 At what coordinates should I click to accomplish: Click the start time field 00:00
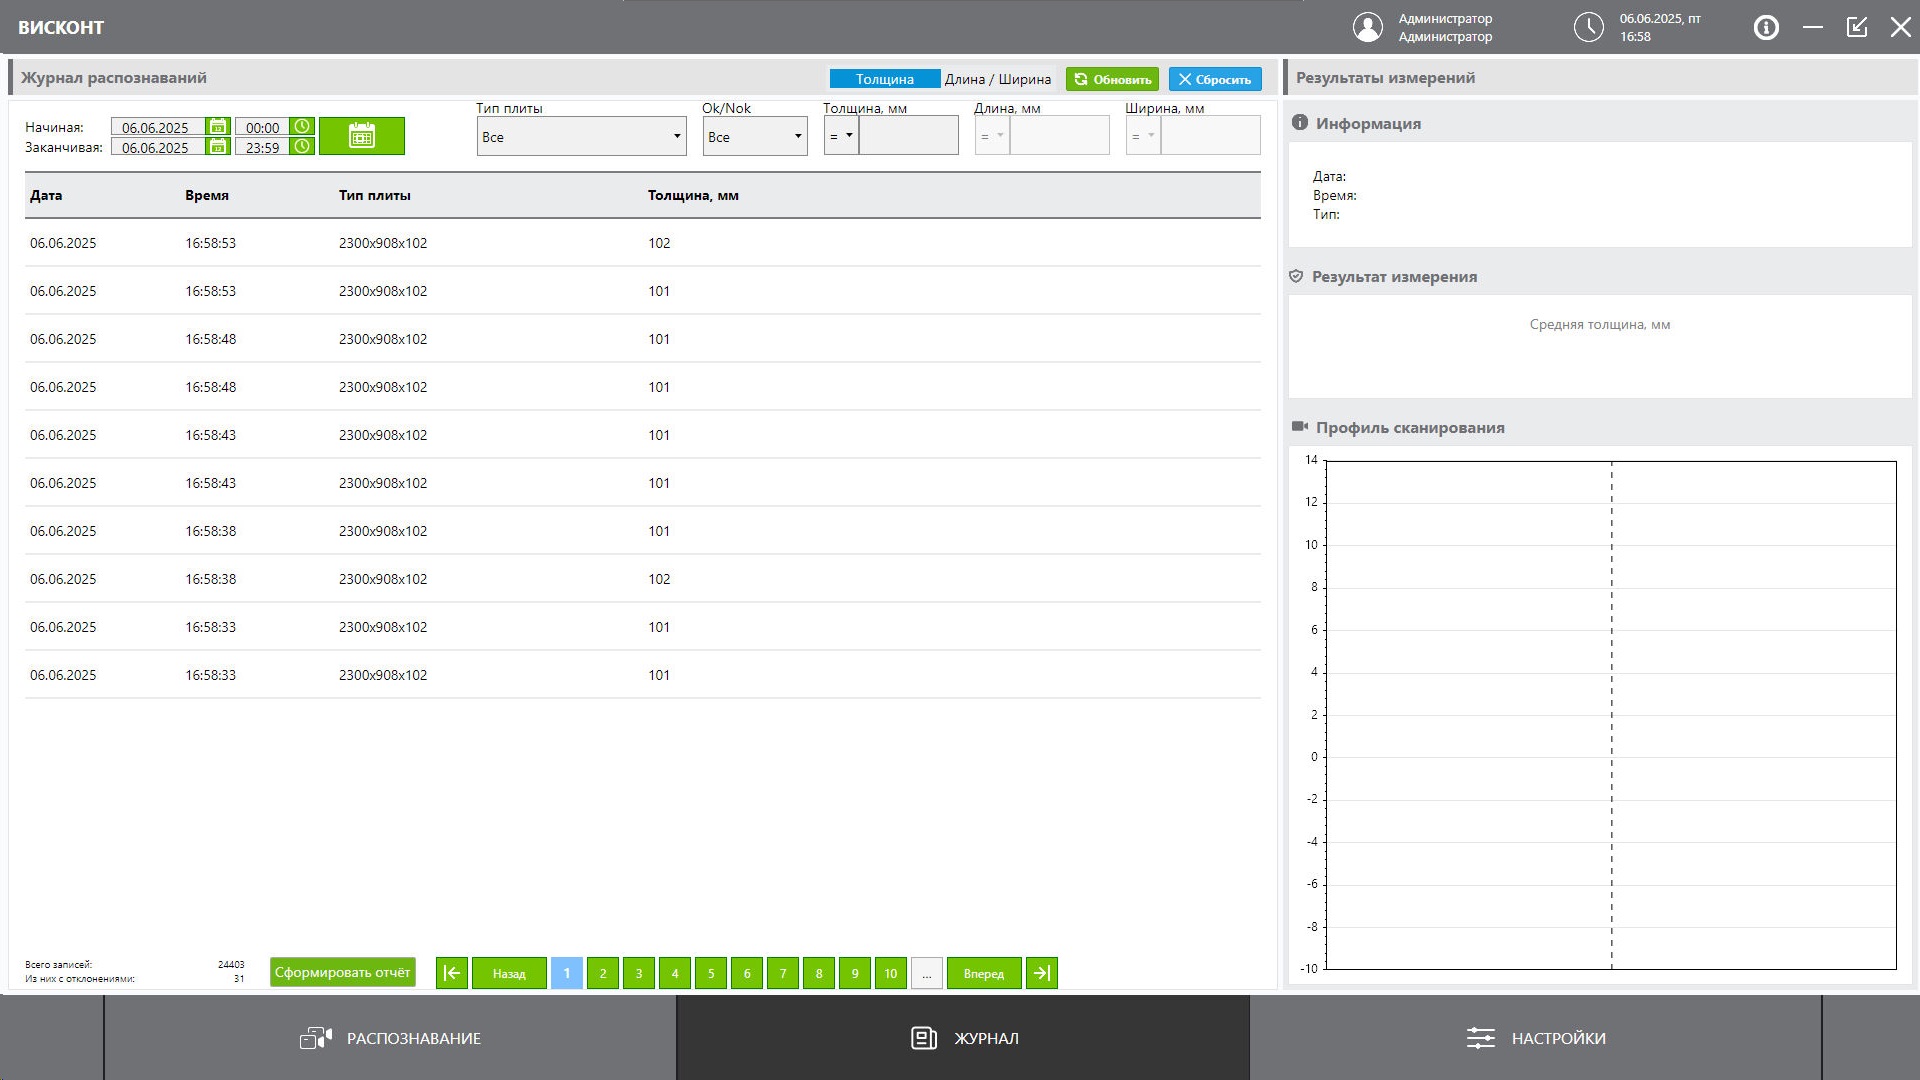tap(262, 127)
